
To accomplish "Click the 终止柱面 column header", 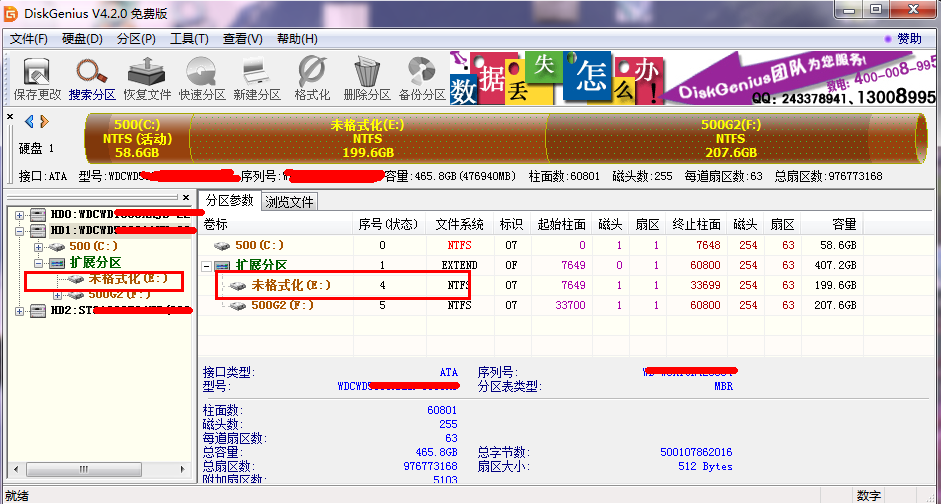I will 696,224.
